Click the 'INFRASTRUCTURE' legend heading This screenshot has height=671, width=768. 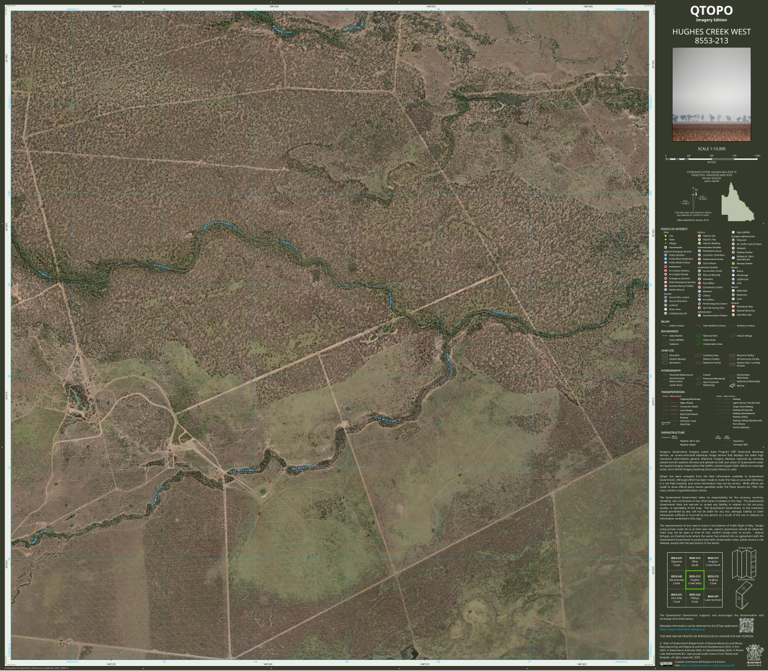pyautogui.click(x=672, y=433)
